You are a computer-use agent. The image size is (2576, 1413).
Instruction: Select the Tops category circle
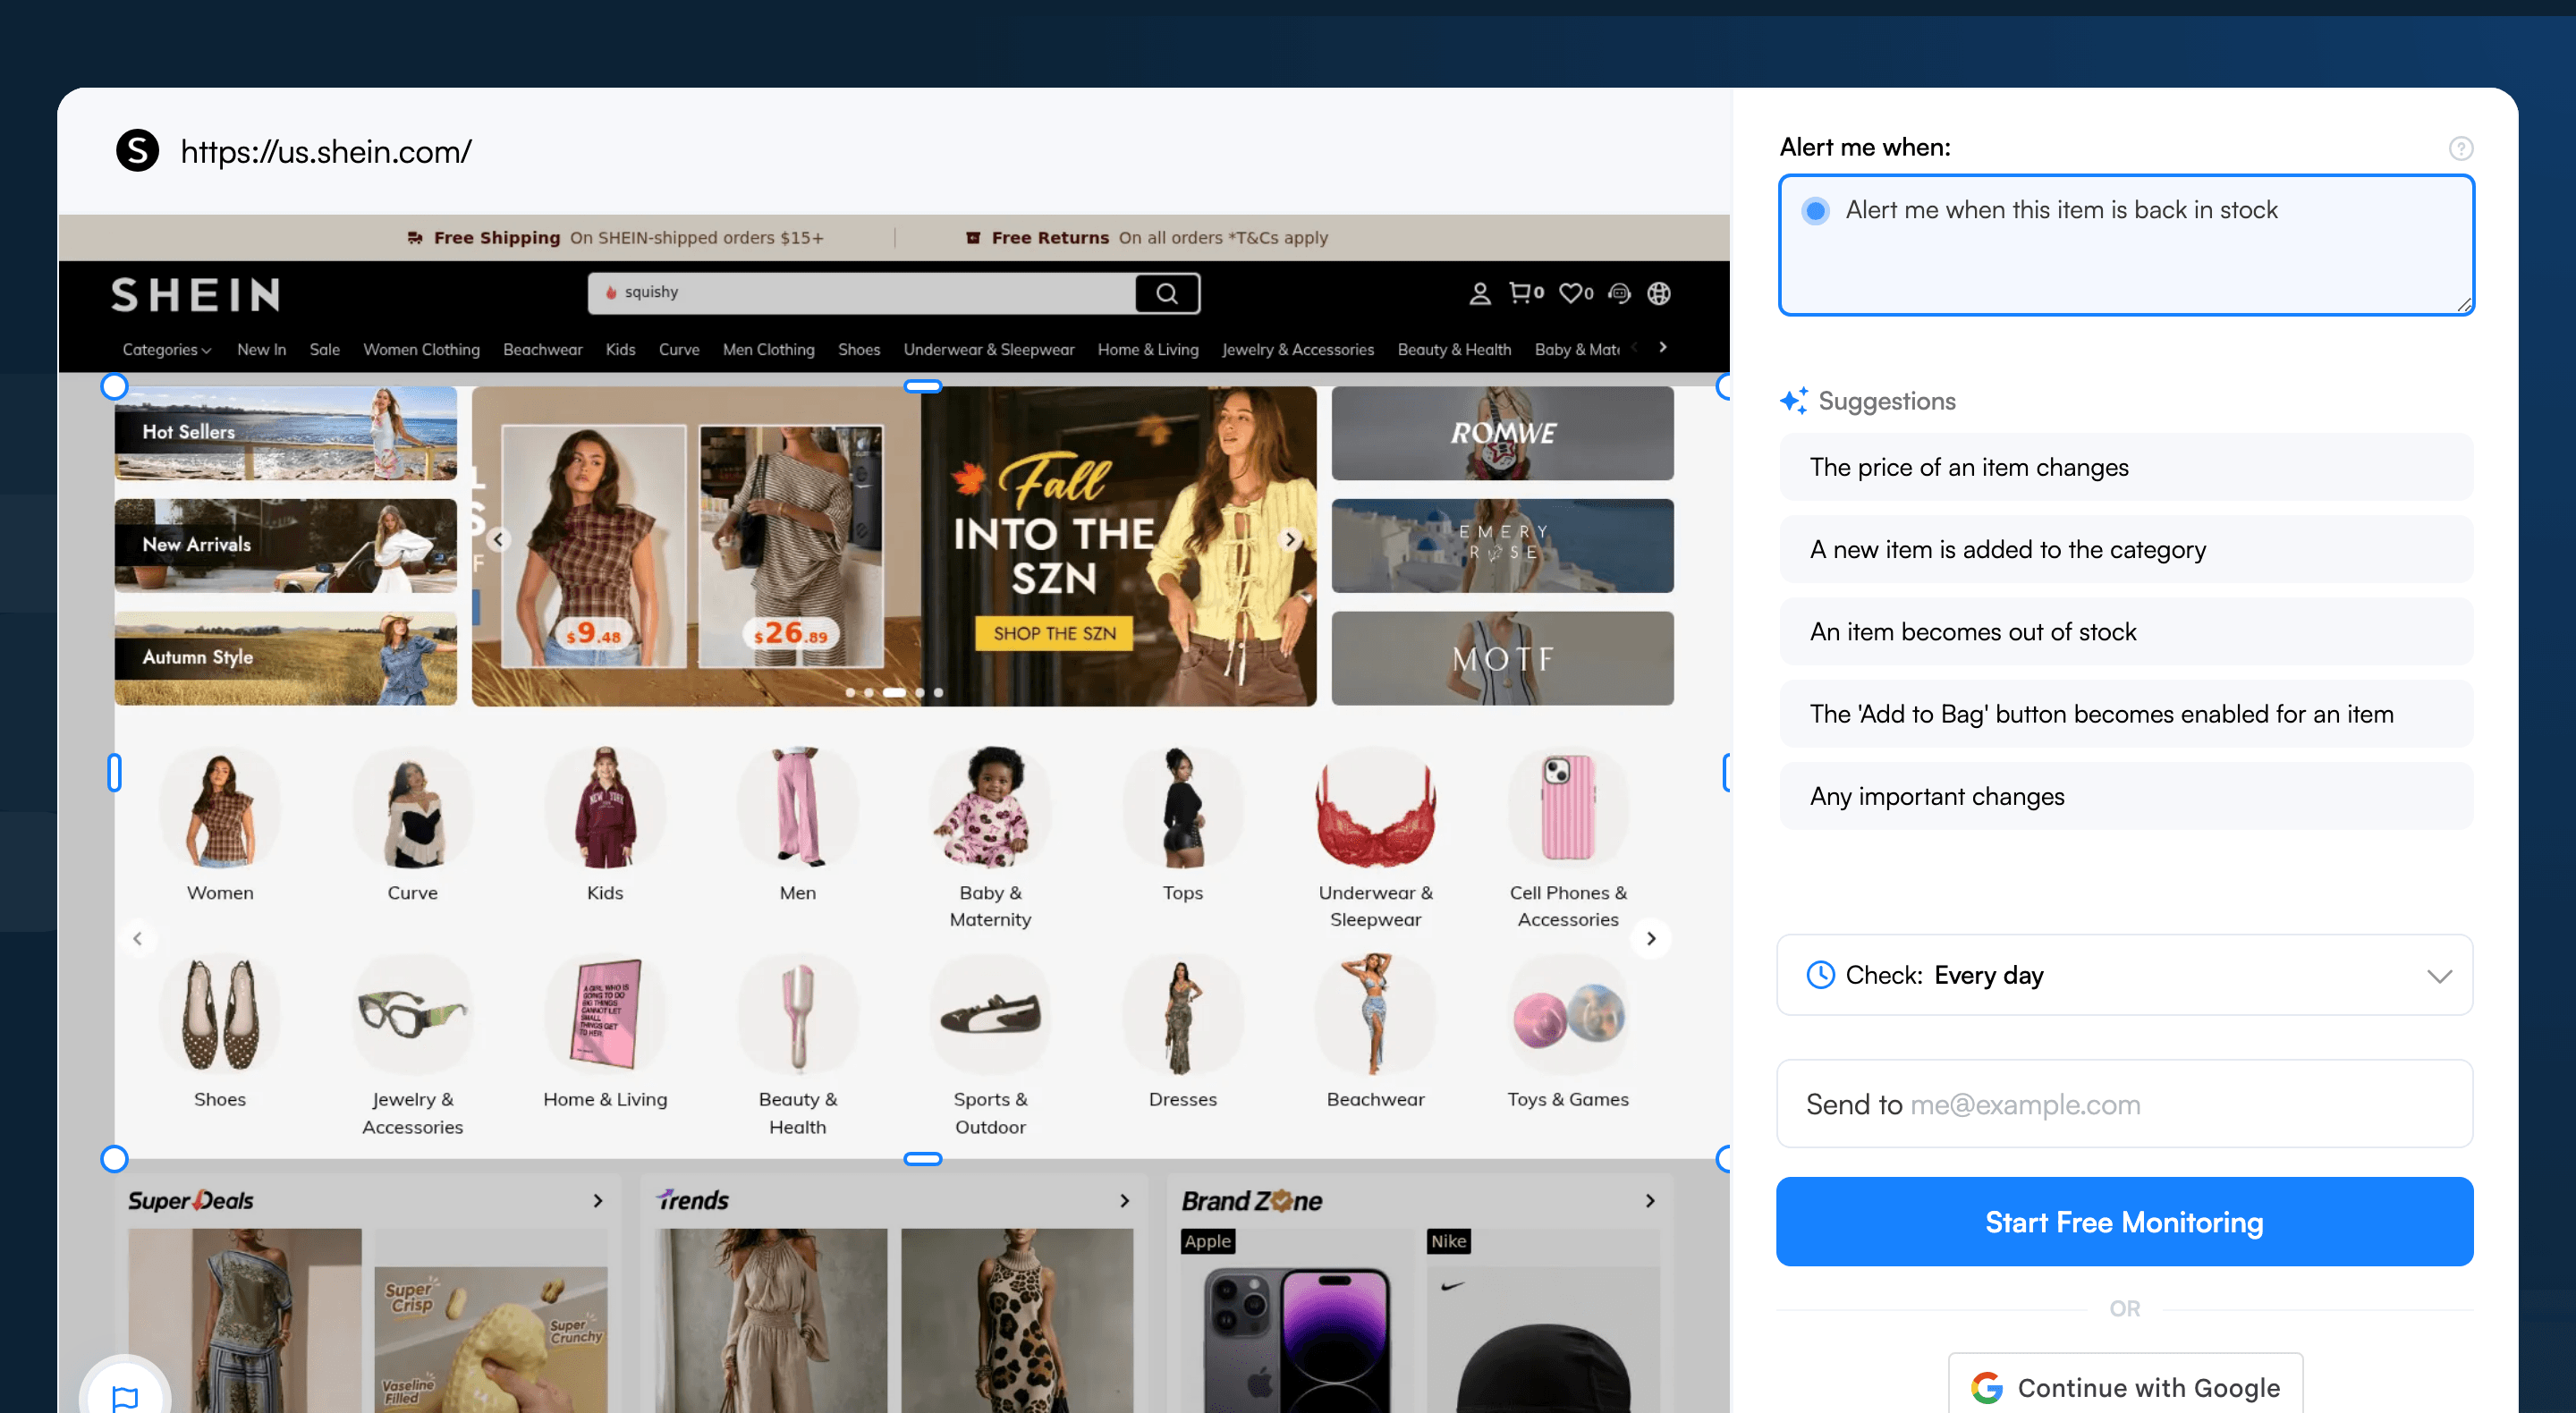tap(1183, 808)
